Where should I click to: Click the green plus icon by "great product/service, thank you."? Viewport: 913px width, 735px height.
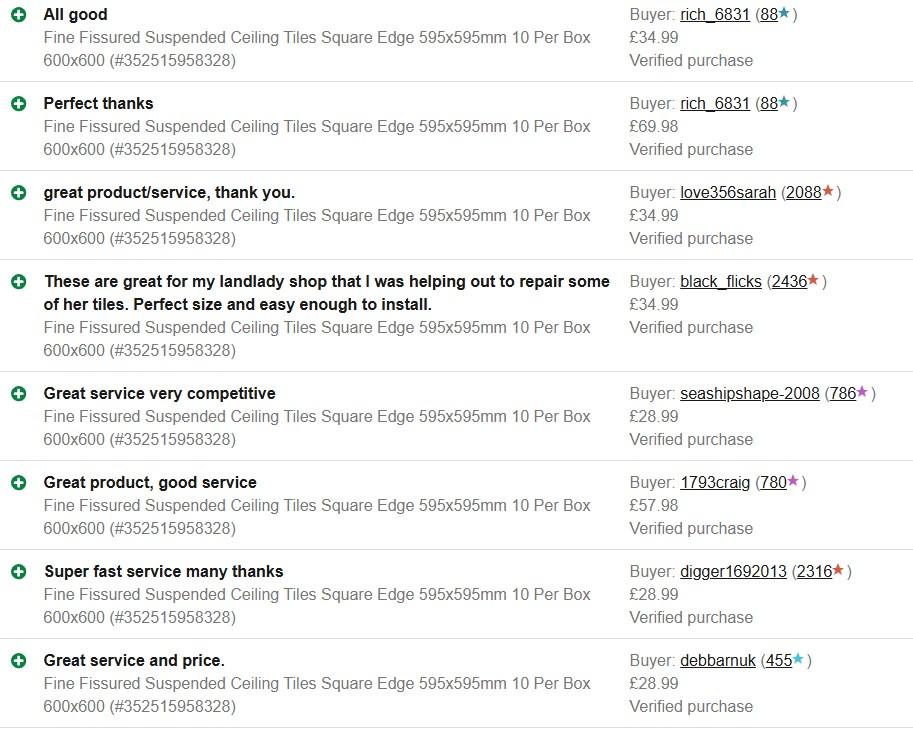[x=18, y=193]
